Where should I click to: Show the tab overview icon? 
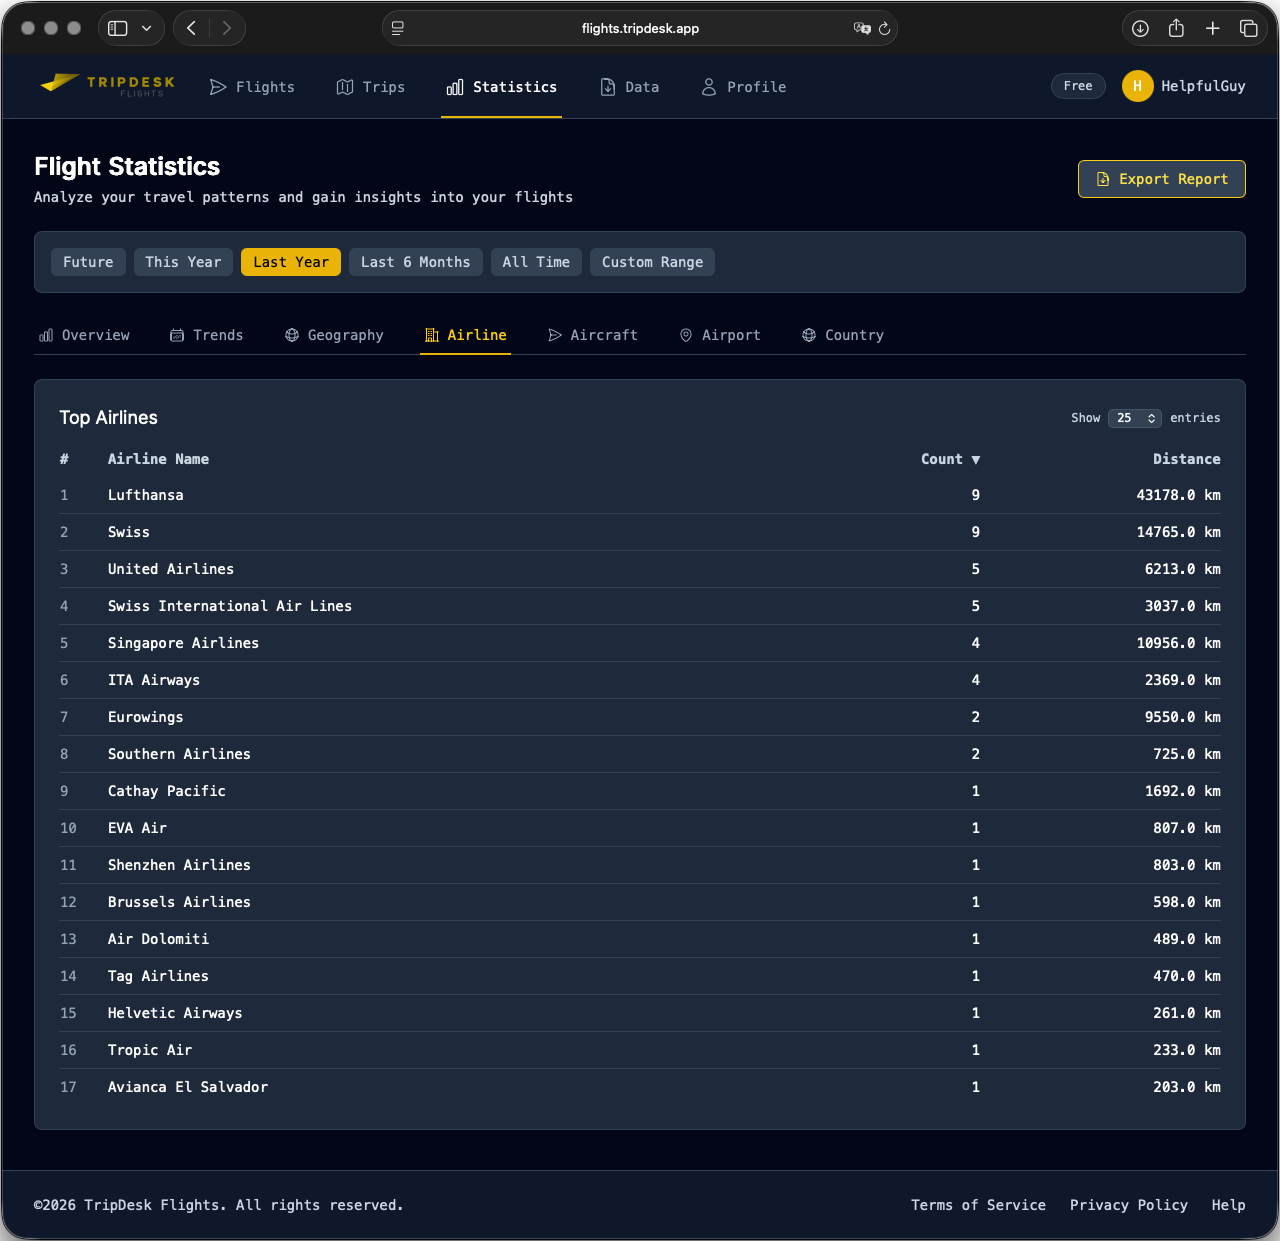pyautogui.click(x=1249, y=28)
